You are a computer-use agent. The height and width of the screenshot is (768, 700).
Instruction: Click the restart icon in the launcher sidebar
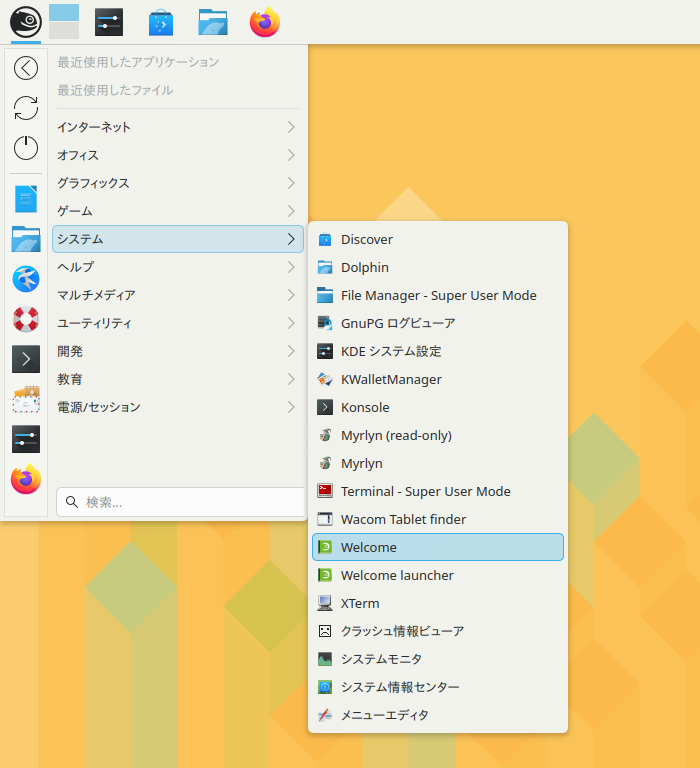coord(26,108)
